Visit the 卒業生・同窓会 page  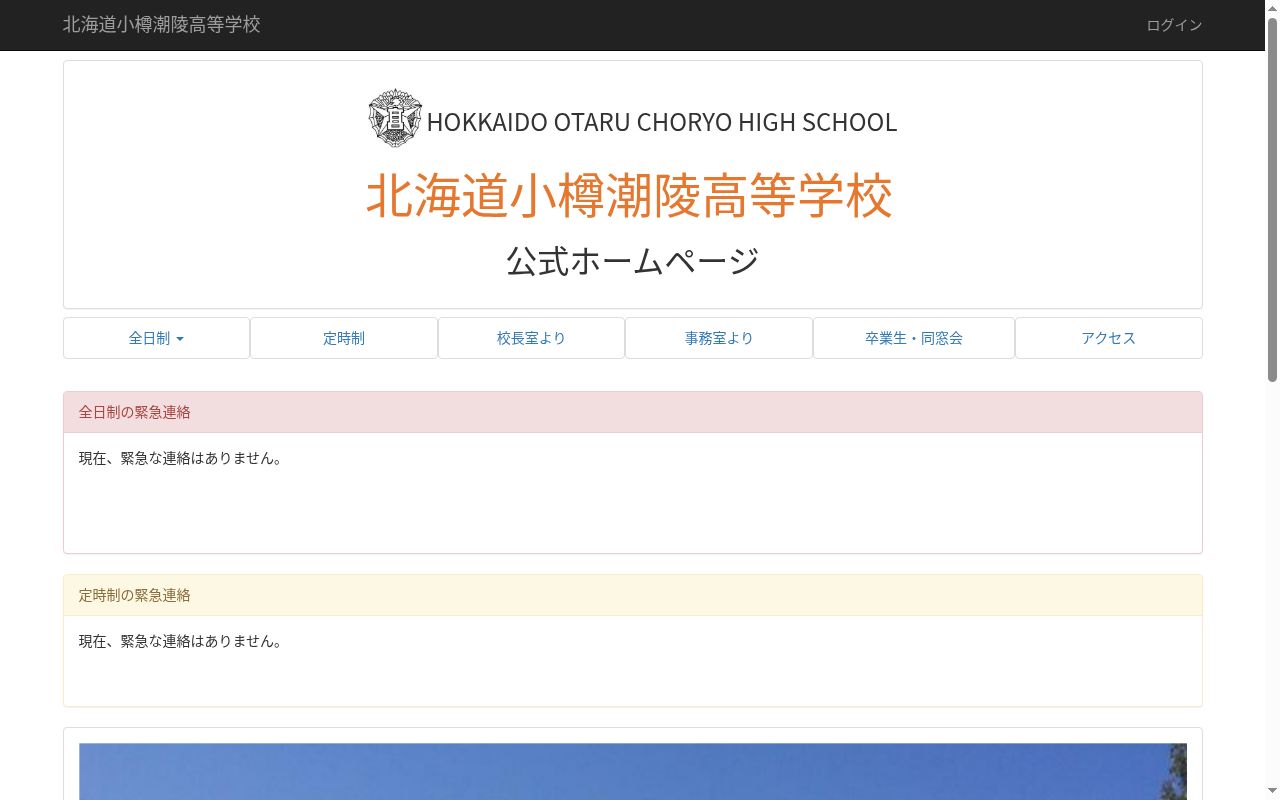point(914,338)
